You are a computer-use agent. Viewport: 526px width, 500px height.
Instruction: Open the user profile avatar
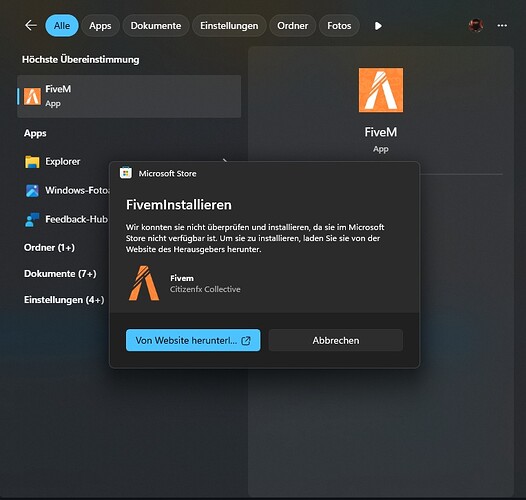pyautogui.click(x=476, y=26)
